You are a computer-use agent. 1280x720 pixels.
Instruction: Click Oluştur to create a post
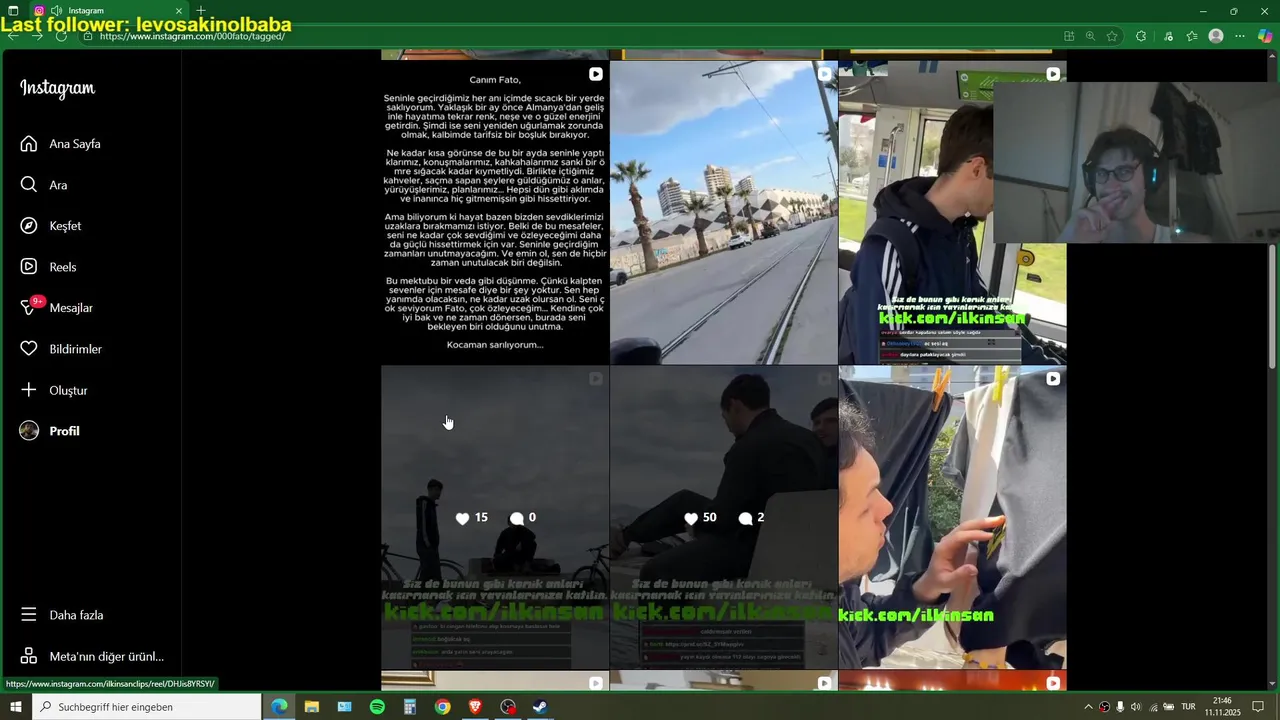click(x=54, y=390)
